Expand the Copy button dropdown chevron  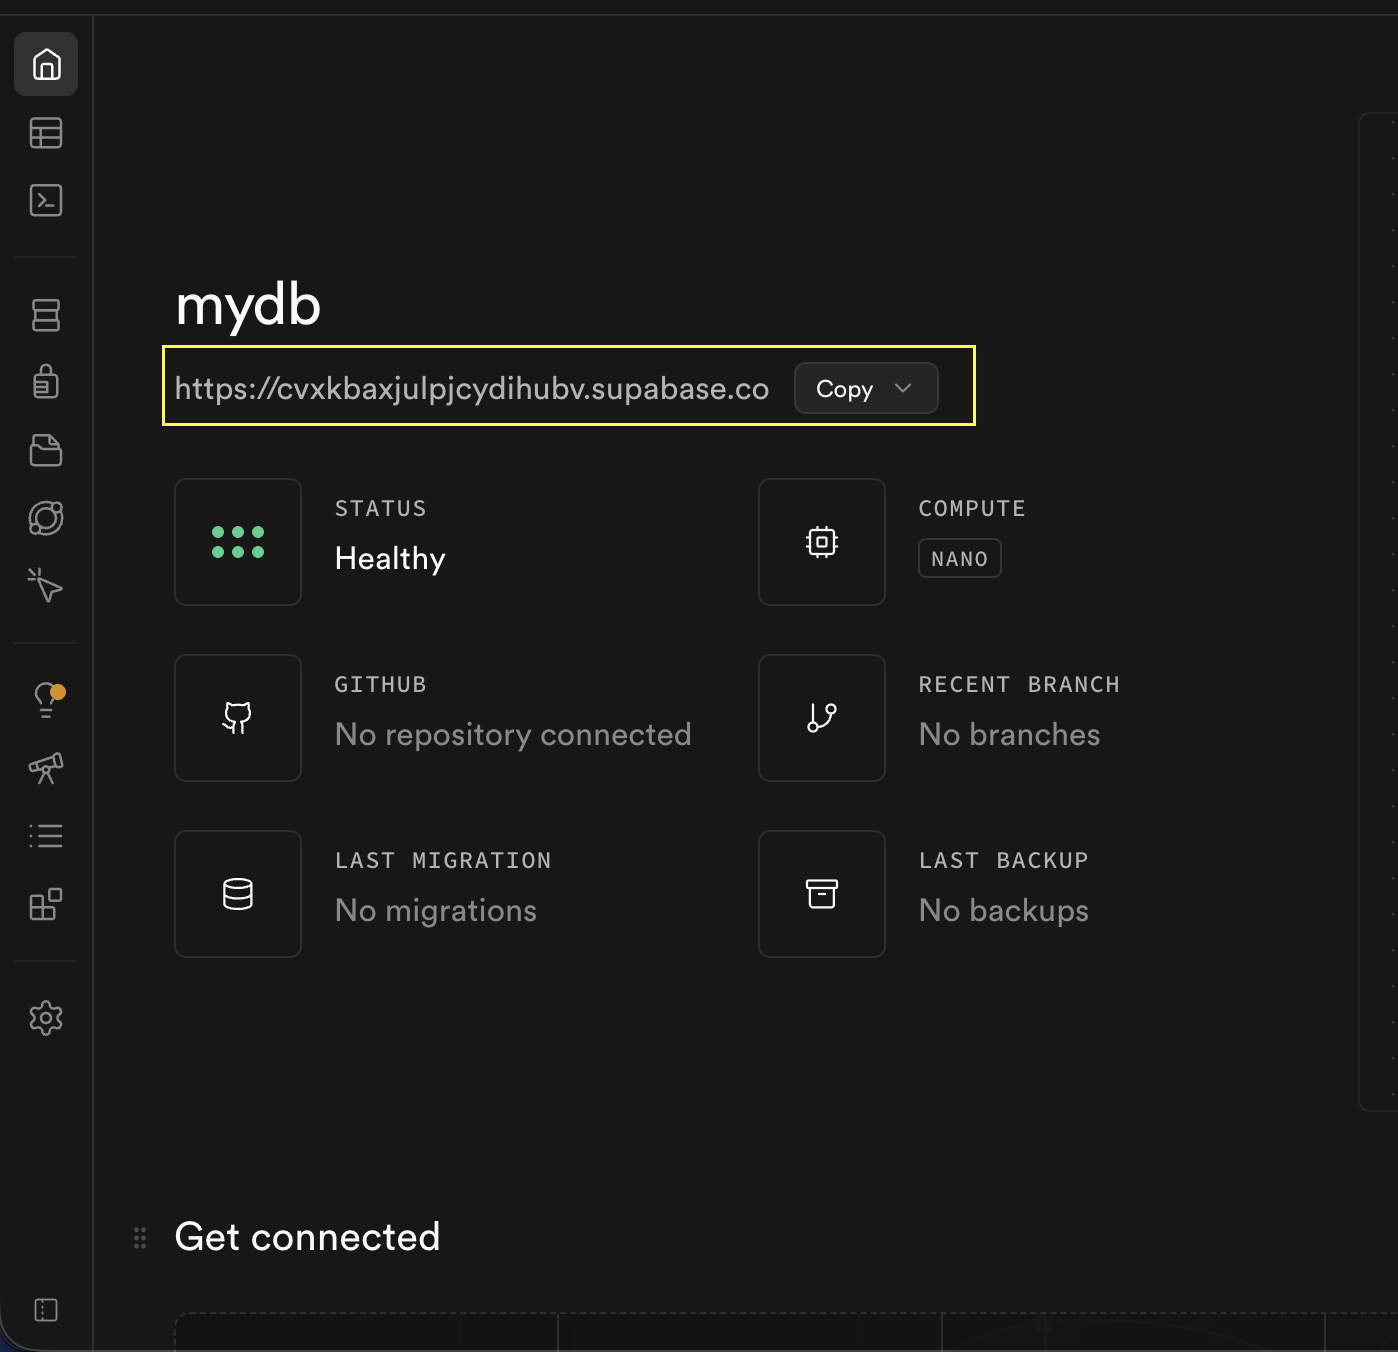pos(903,388)
